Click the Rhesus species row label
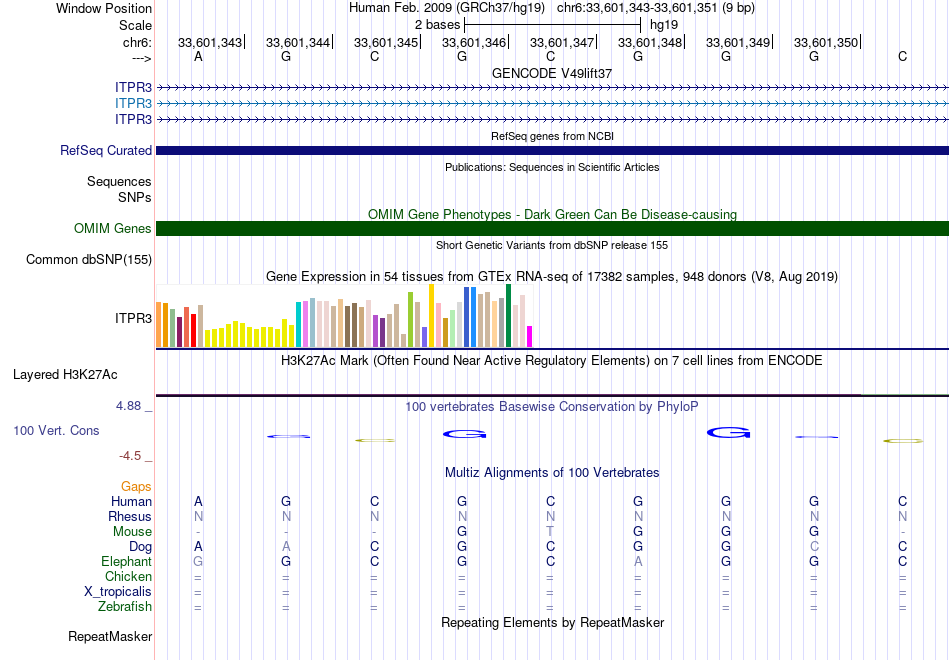Viewport: 950px width, 660px height. [130, 516]
